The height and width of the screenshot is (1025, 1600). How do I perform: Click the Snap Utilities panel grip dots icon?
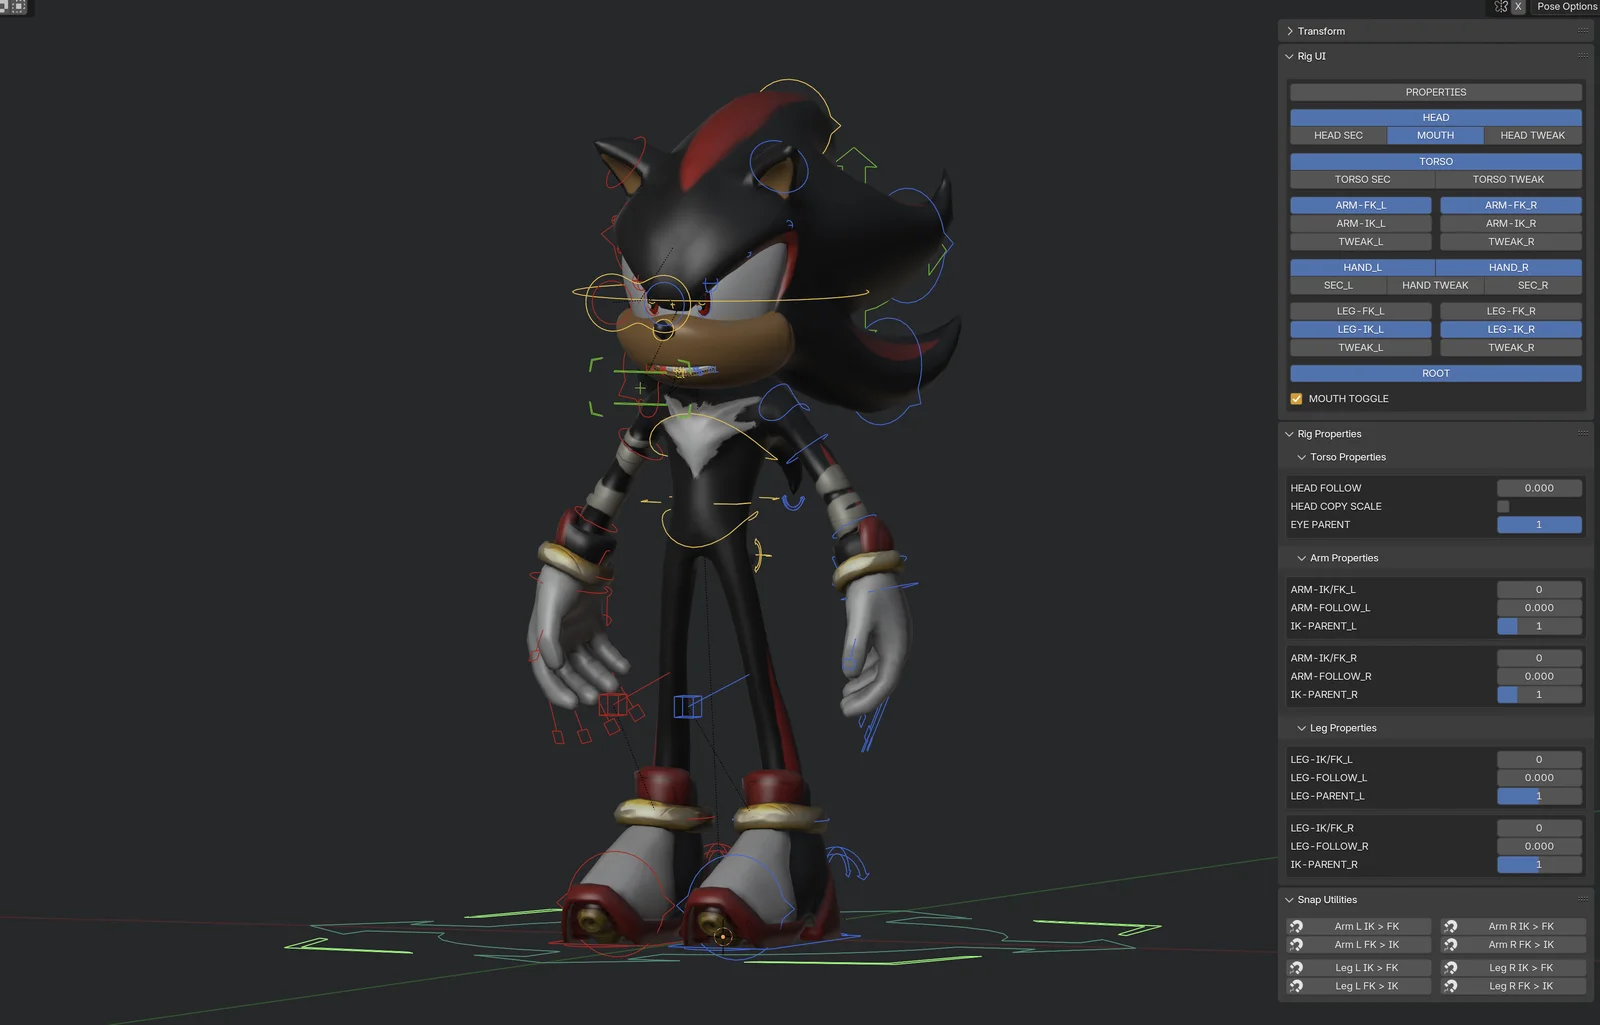1581,899
